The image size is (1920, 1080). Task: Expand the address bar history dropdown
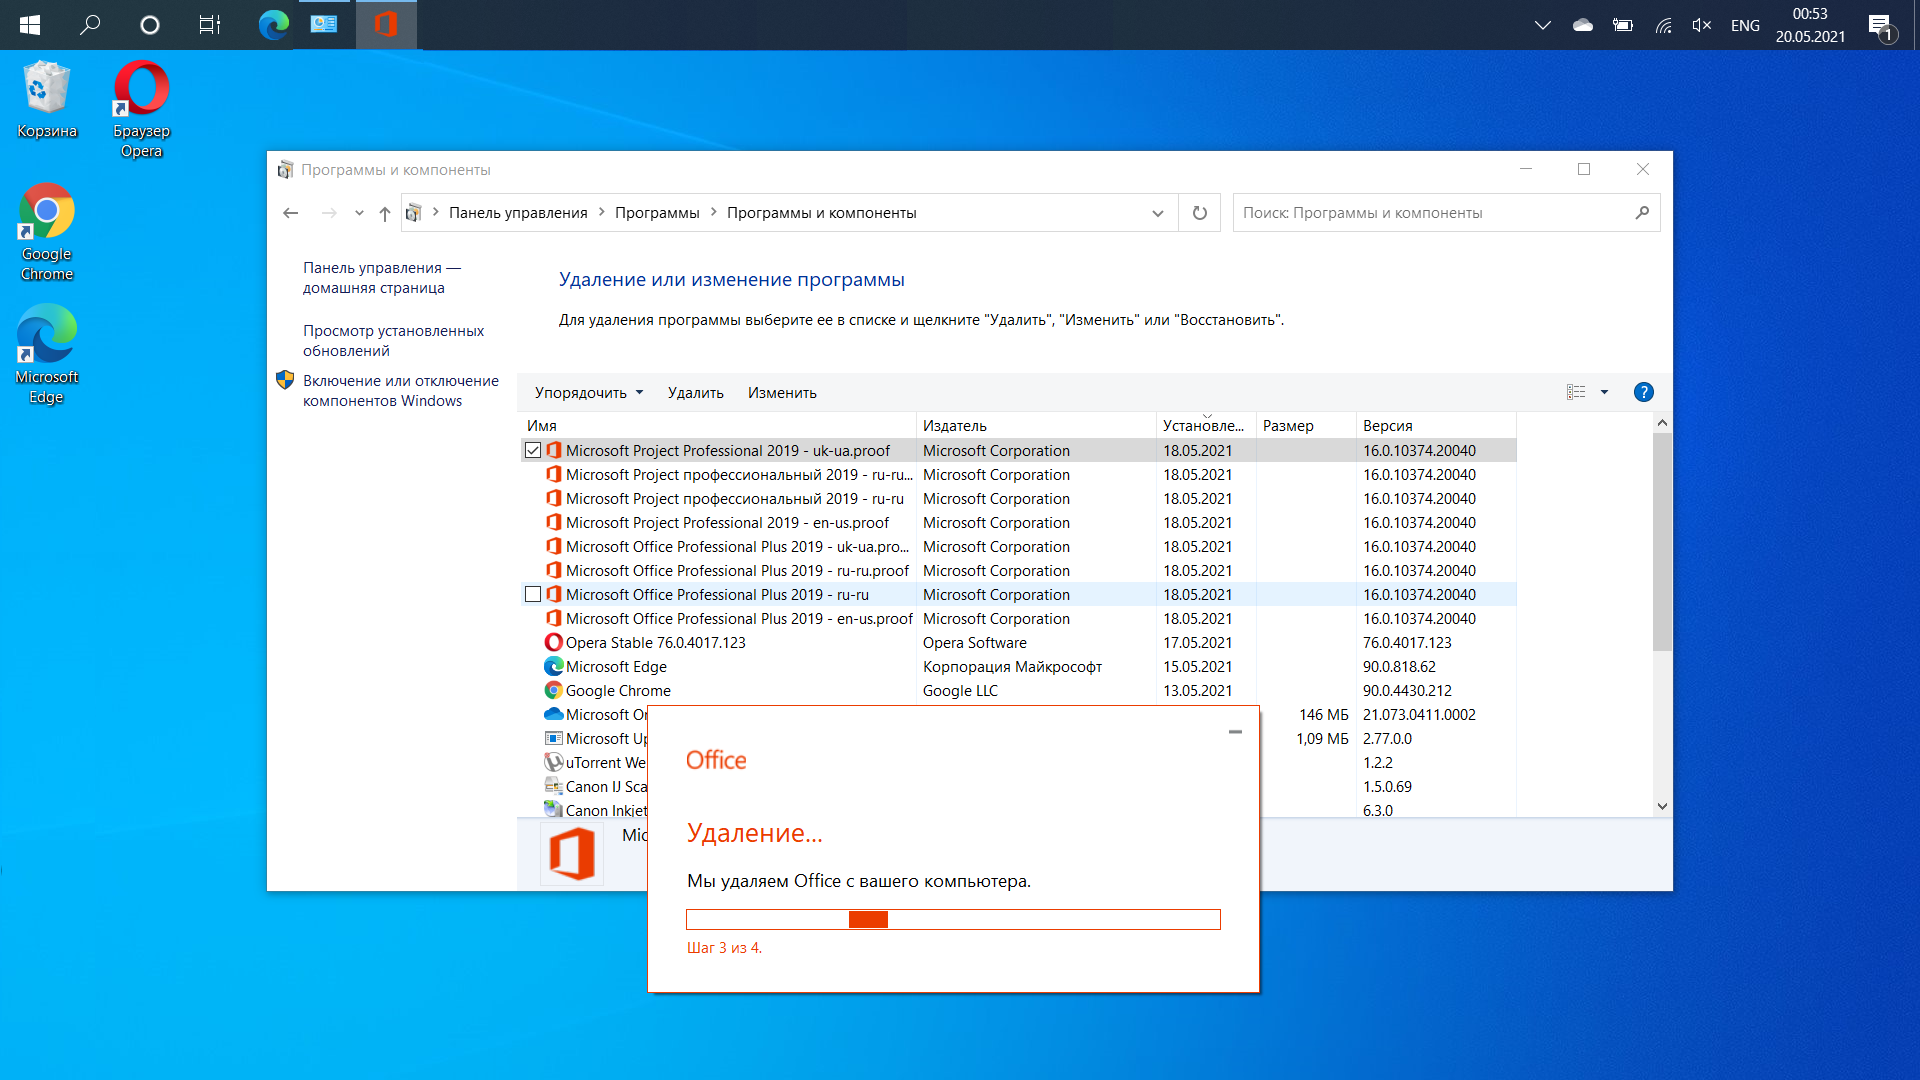1158,213
